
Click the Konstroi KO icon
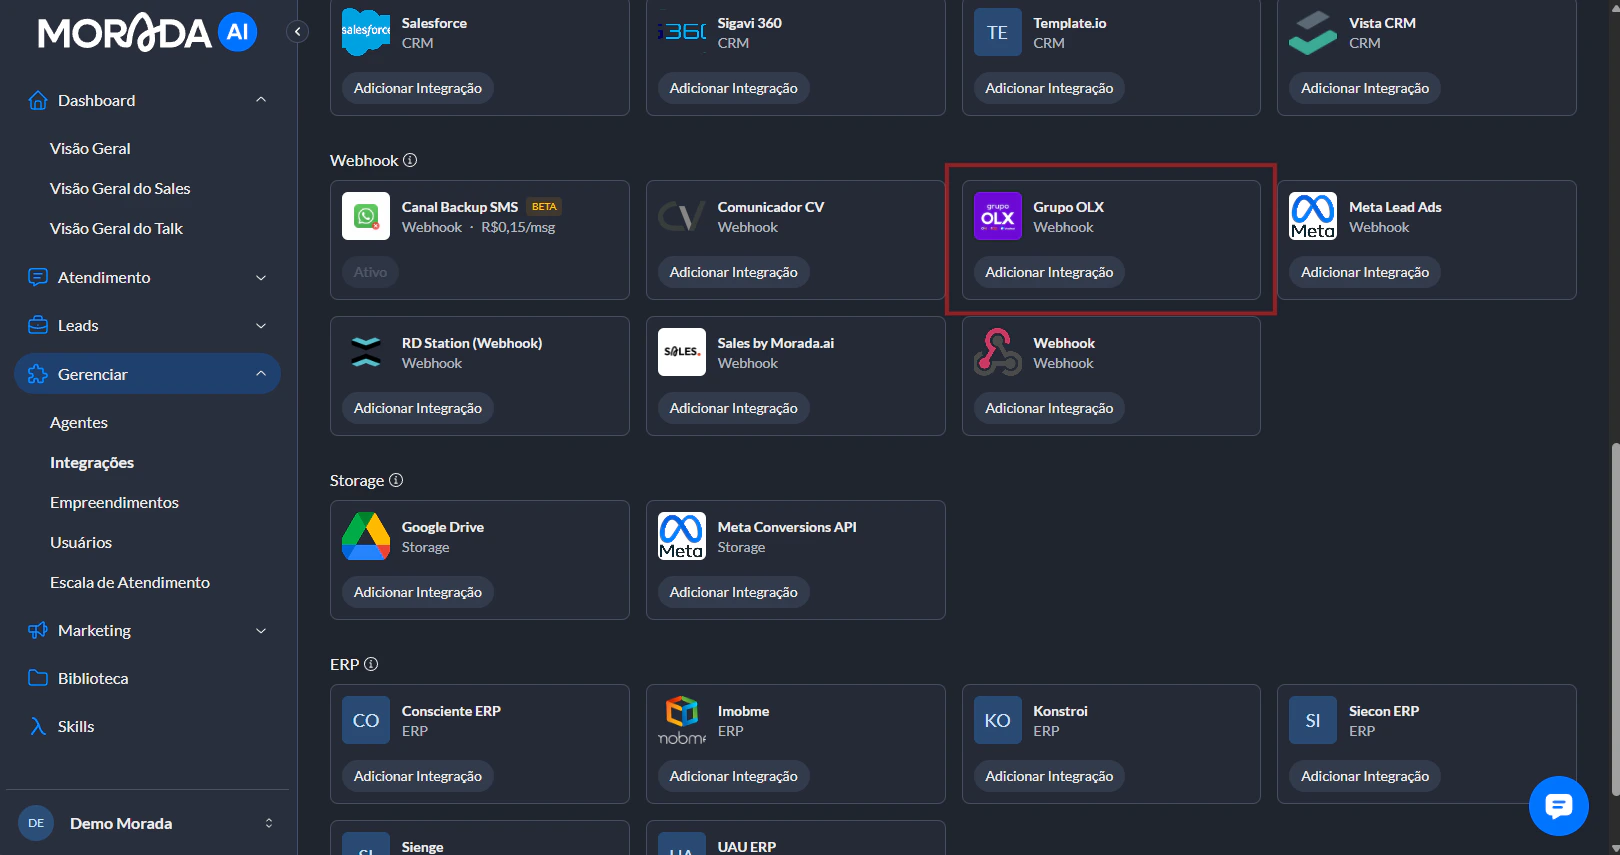point(998,720)
